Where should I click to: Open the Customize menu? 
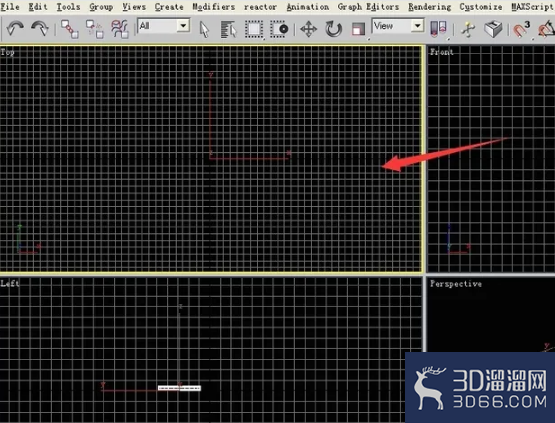click(x=481, y=7)
